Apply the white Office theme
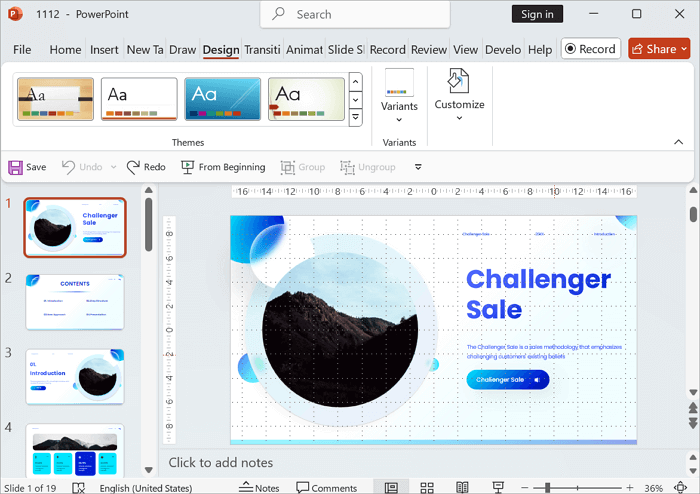Viewport: 700px width, 494px height. [139, 99]
